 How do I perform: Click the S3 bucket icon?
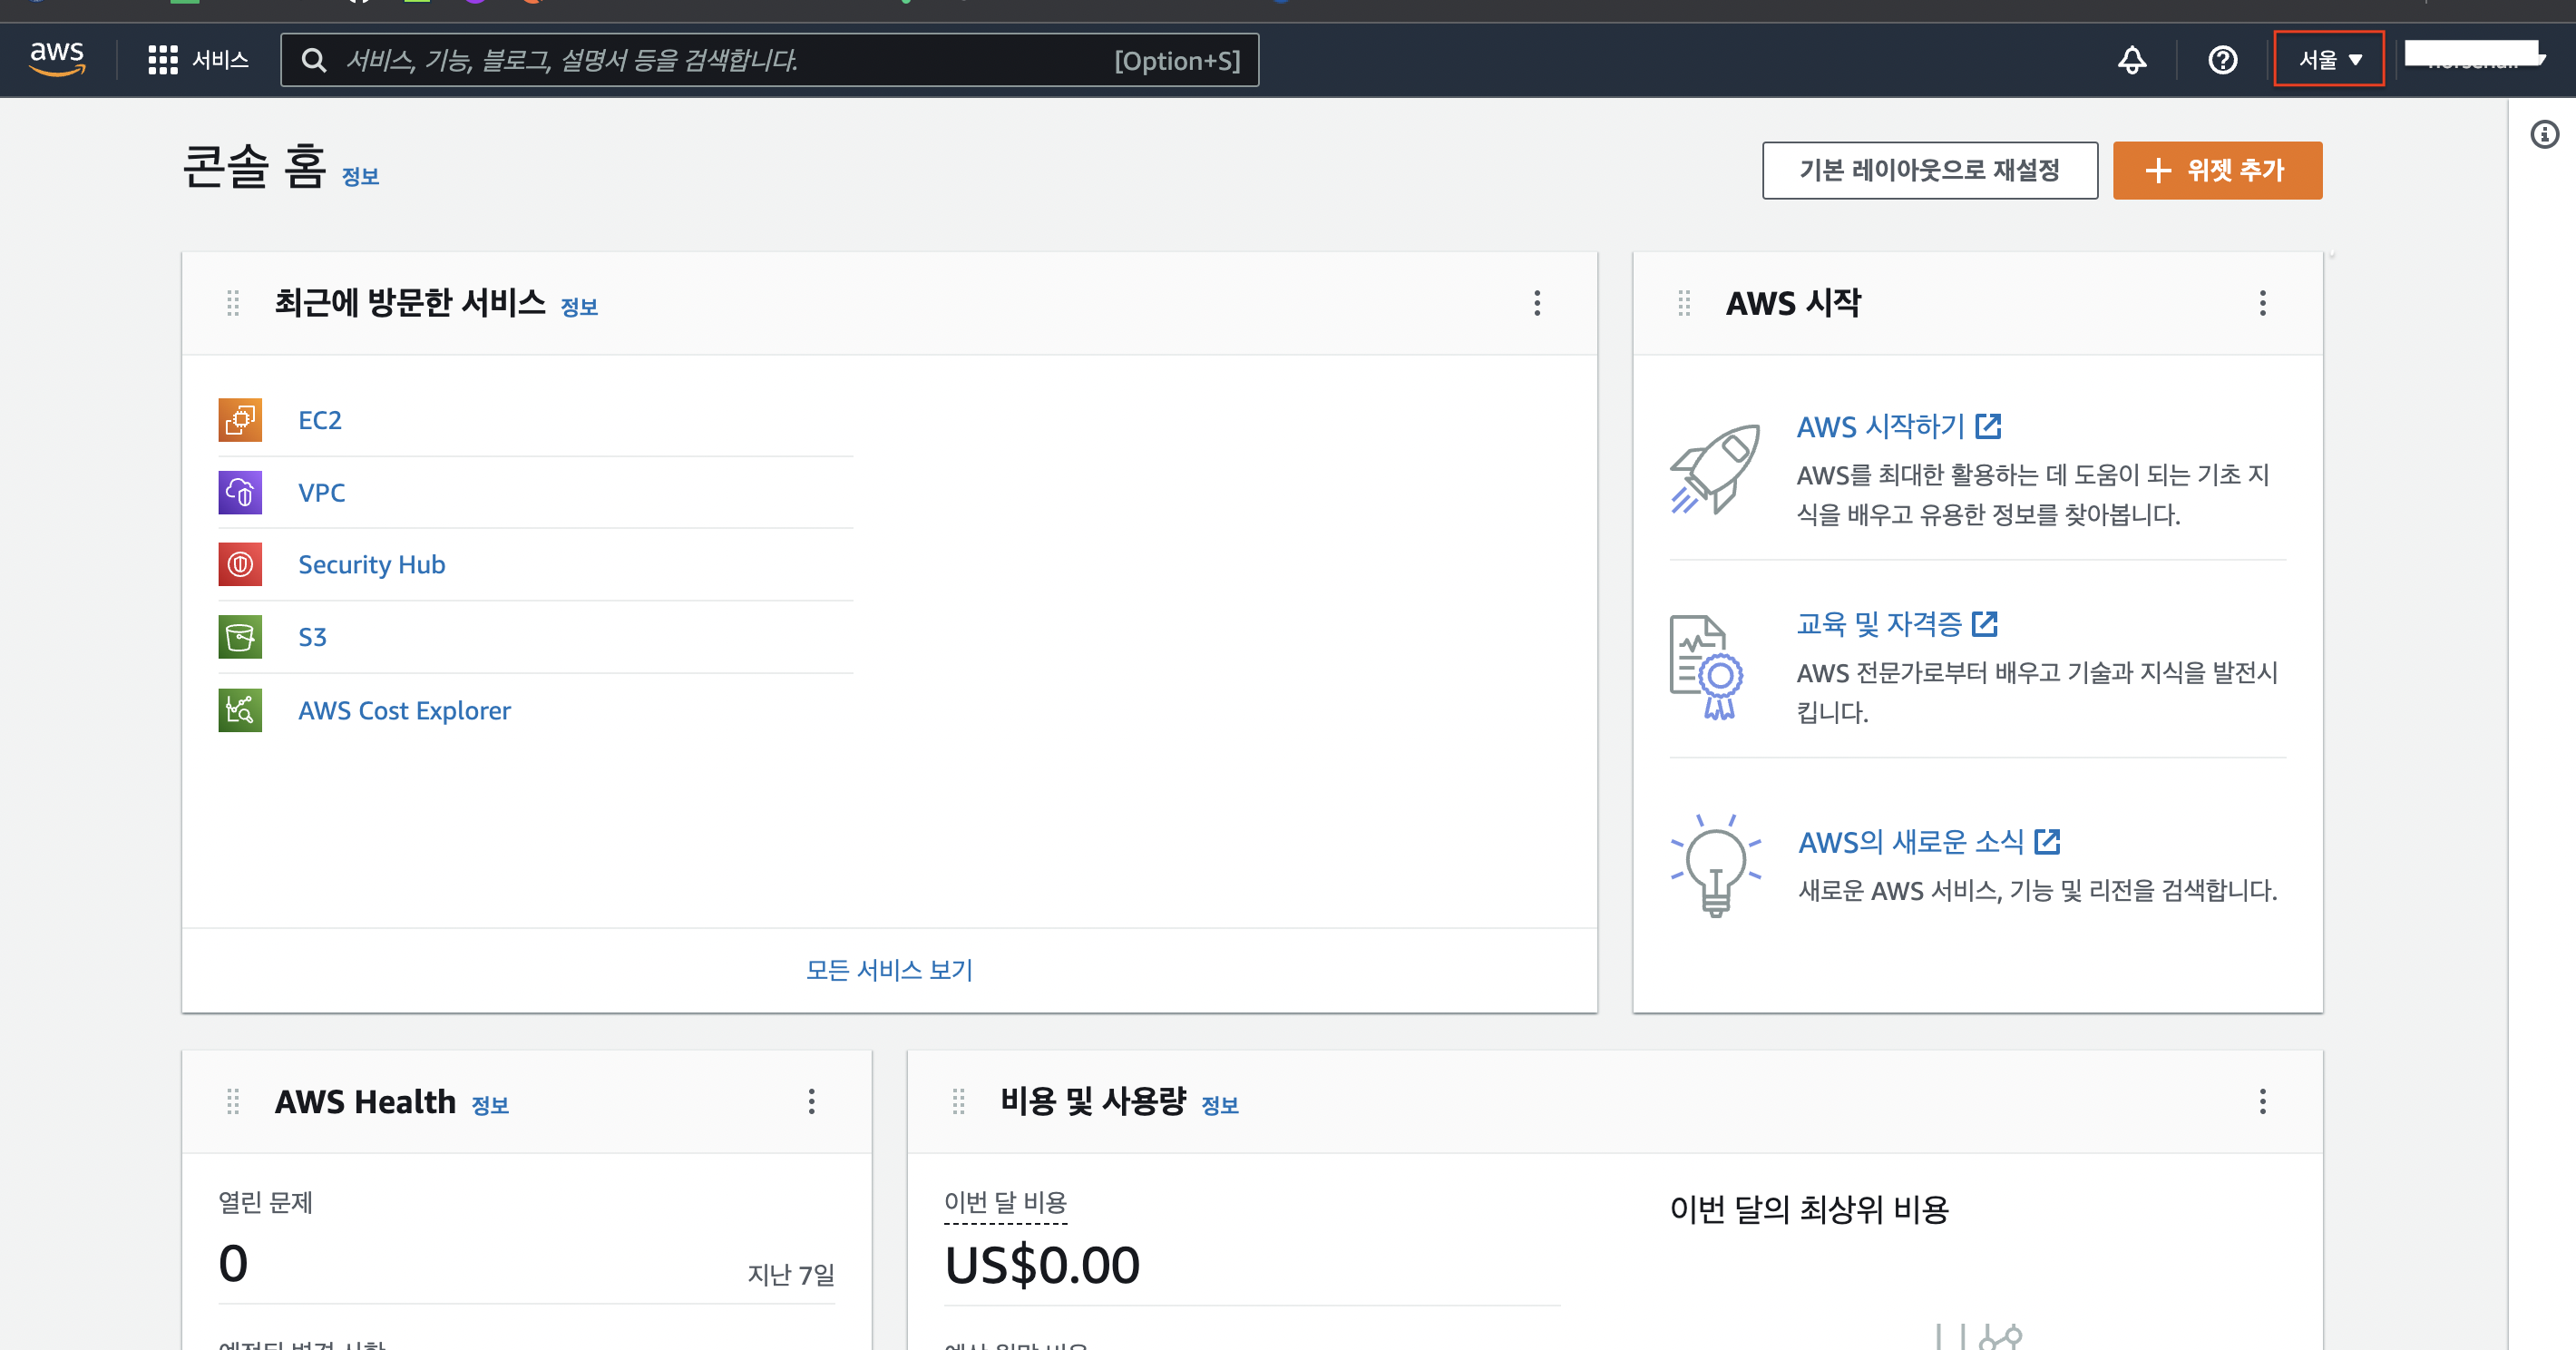[x=240, y=637]
